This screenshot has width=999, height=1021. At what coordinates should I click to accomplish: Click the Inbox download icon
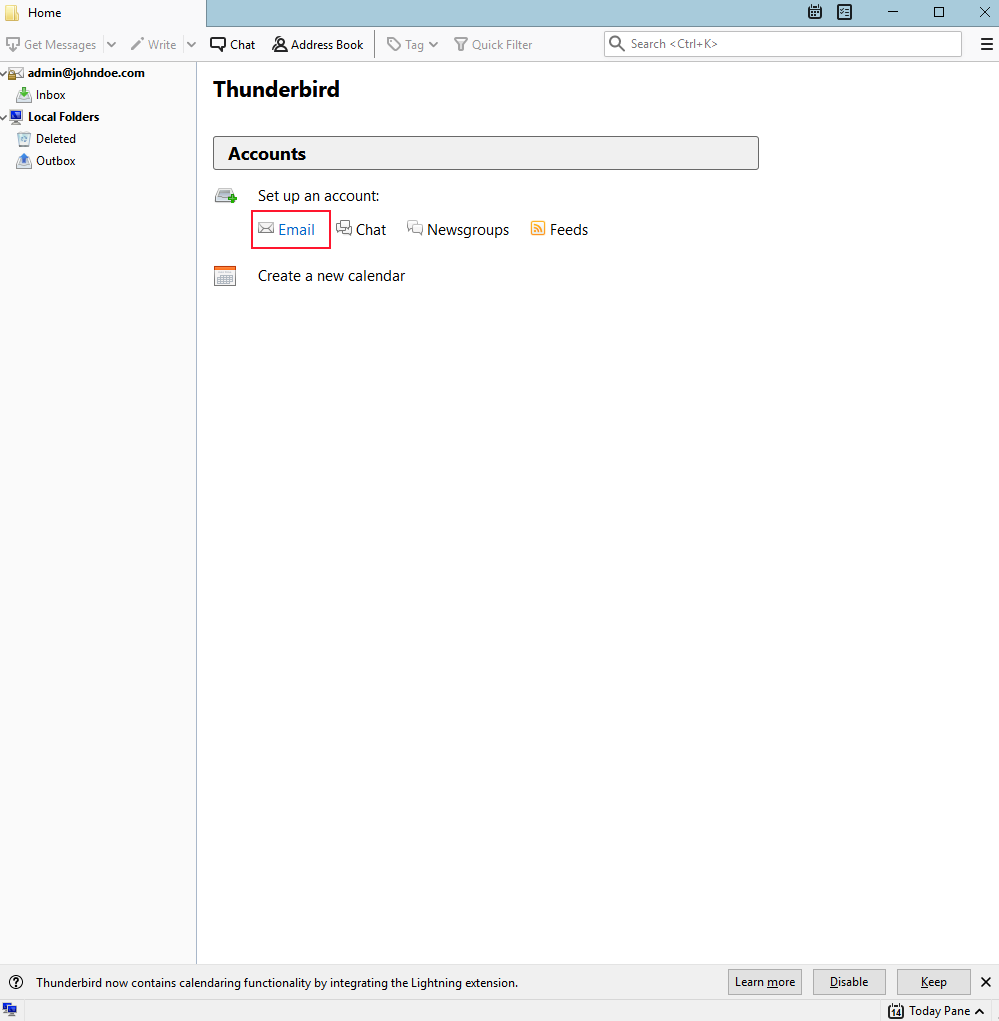[x=23, y=95]
